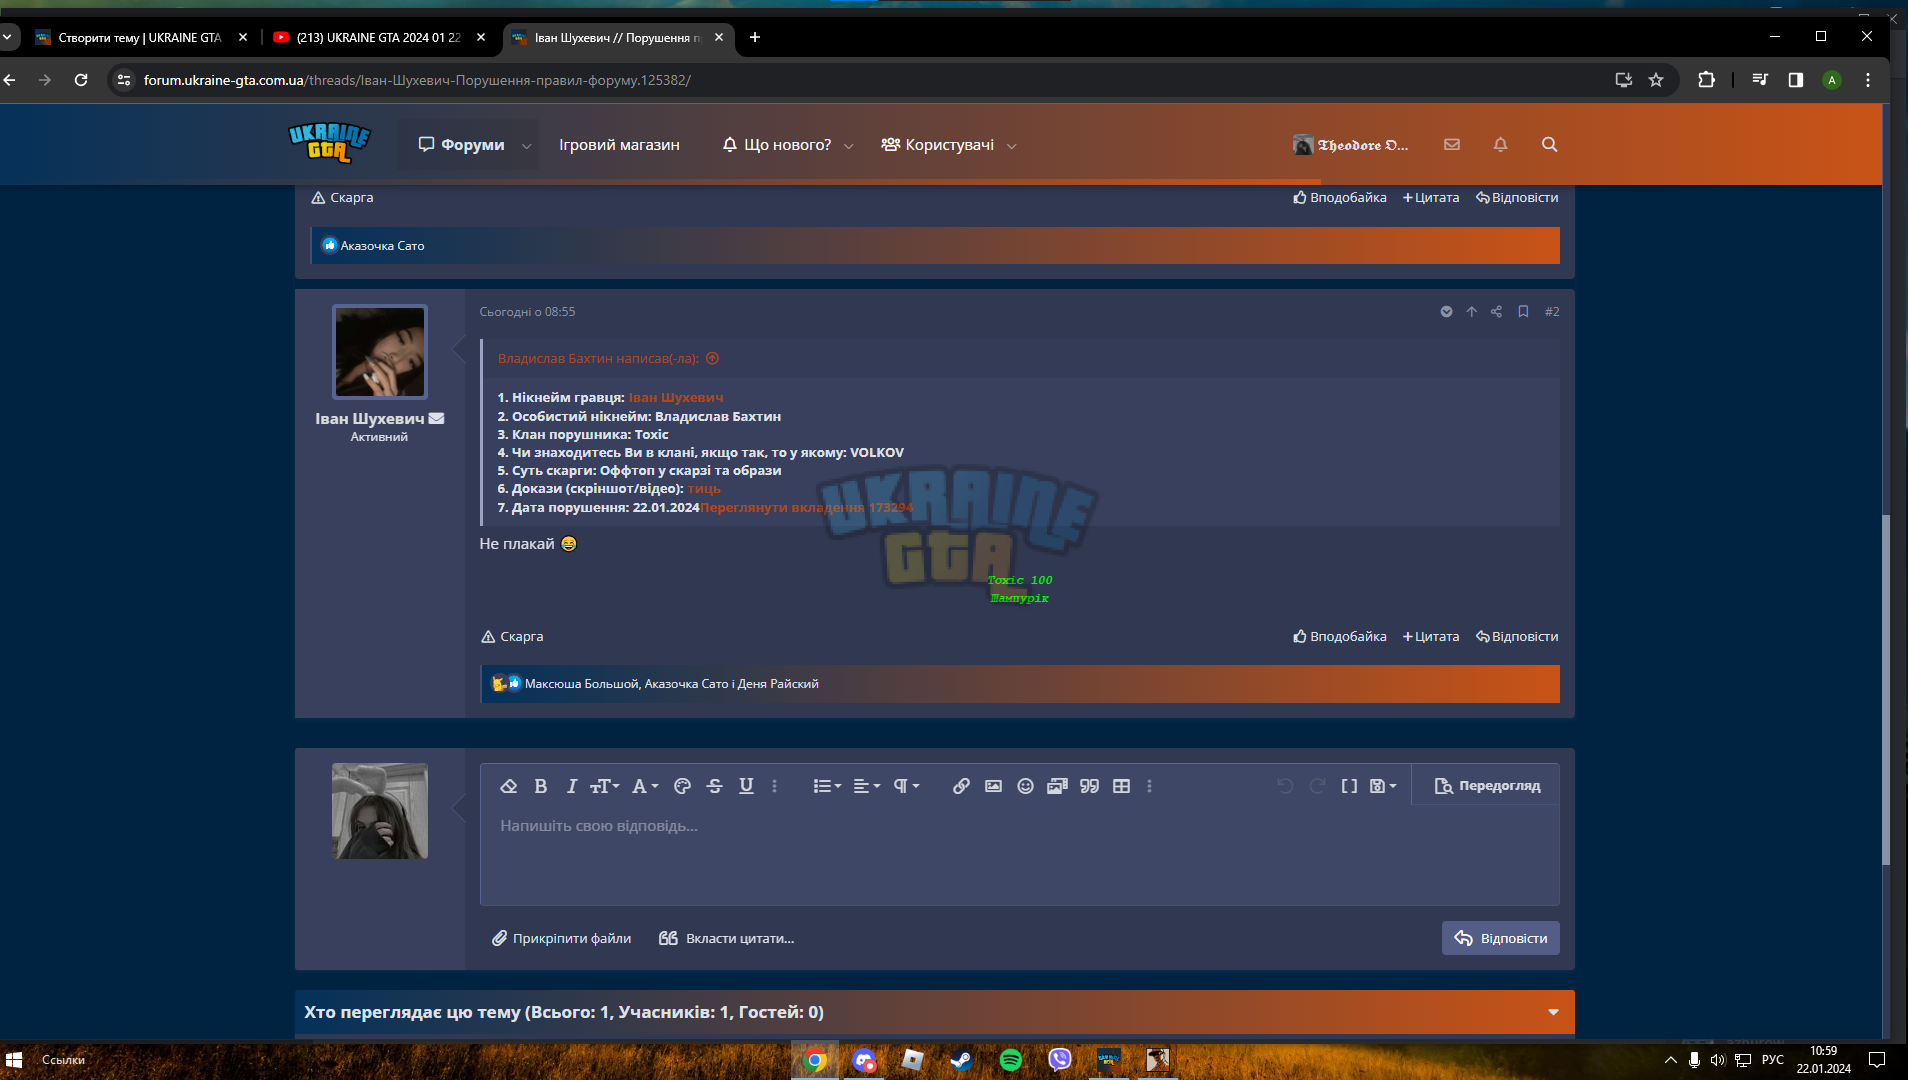The width and height of the screenshot is (1908, 1080).
Task: Share post #2 via share icon
Action: [1496, 312]
